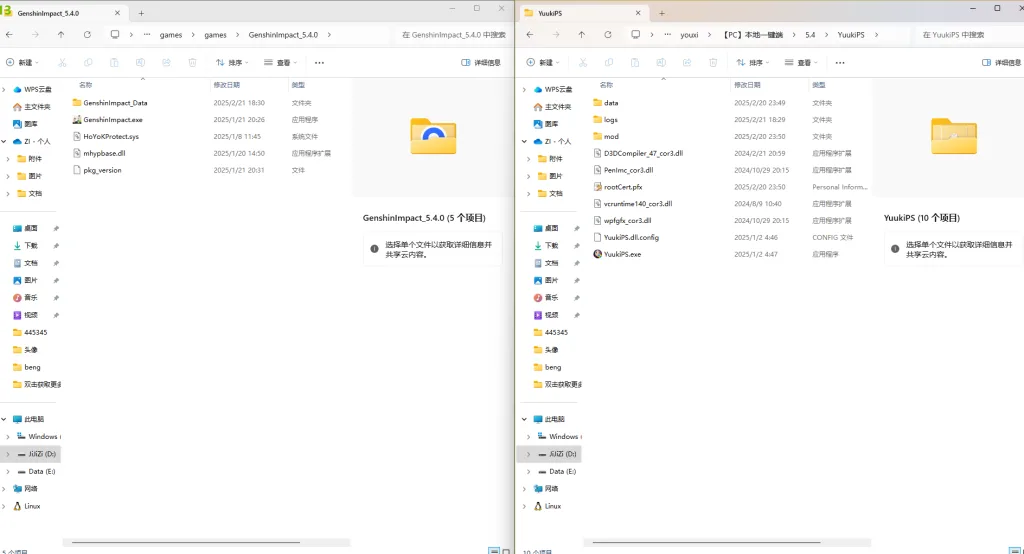Image resolution: width=1024 pixels, height=554 pixels.
Task: Toggle 详细信息 pane in GenshinImpact_5.4.0 window
Action: 481,63
